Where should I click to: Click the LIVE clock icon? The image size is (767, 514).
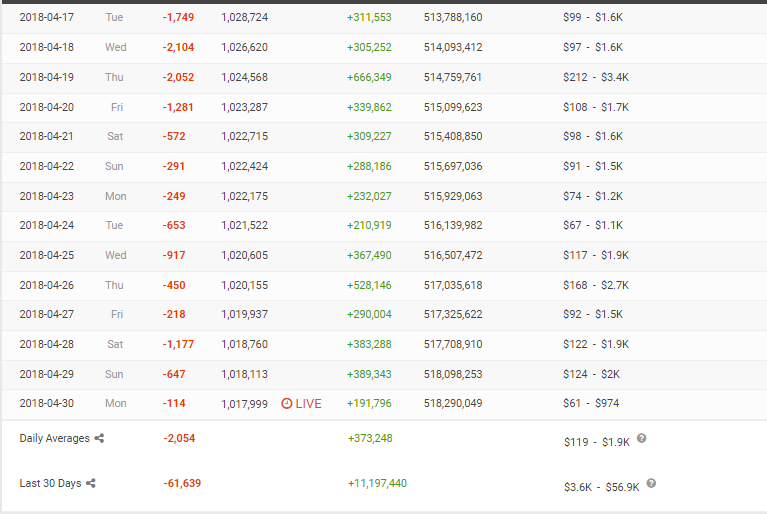click(287, 403)
